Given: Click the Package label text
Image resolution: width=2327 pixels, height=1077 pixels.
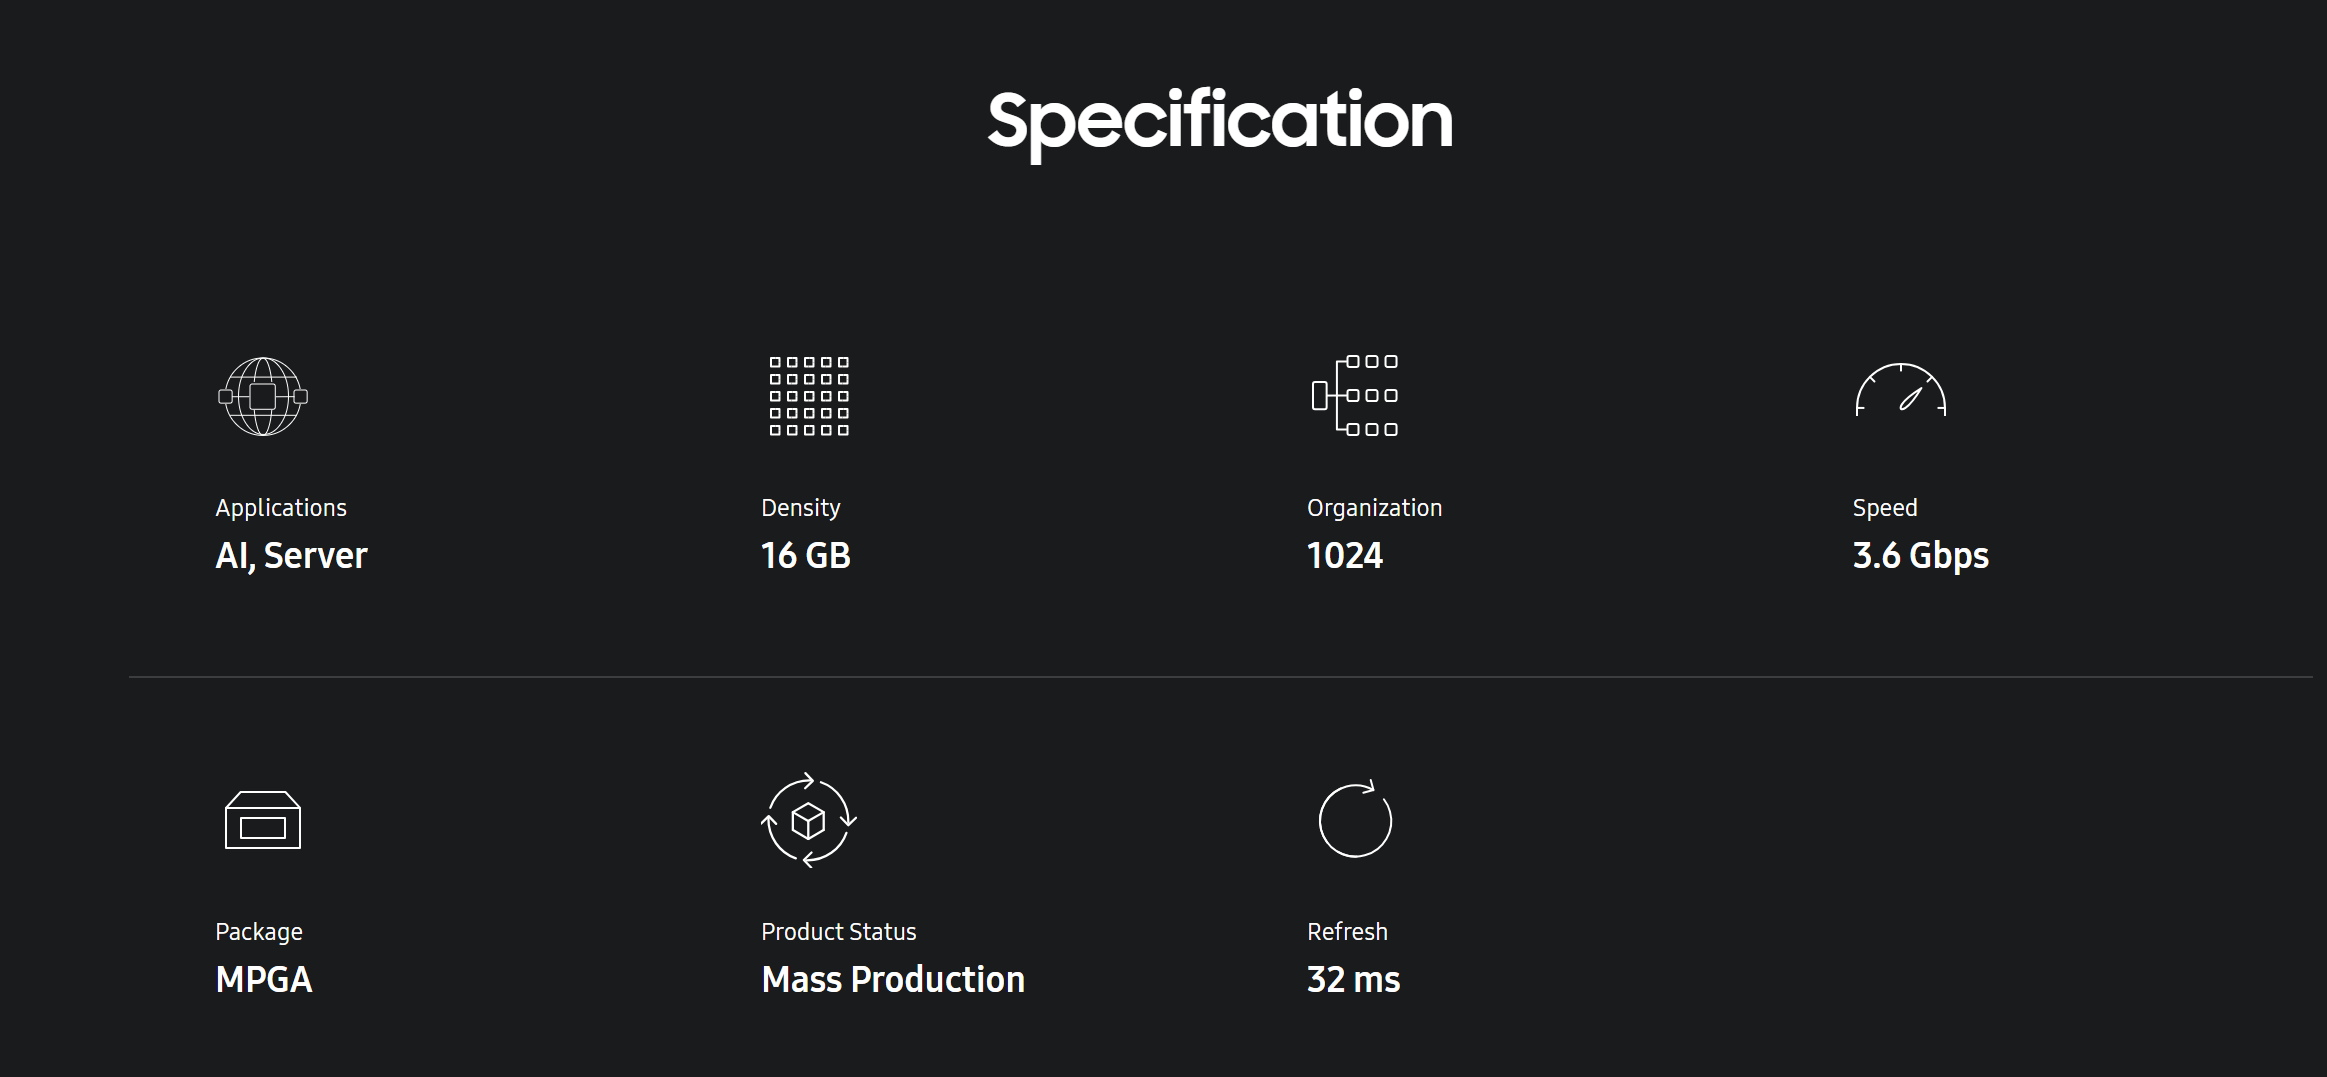Looking at the screenshot, I should pos(259,932).
